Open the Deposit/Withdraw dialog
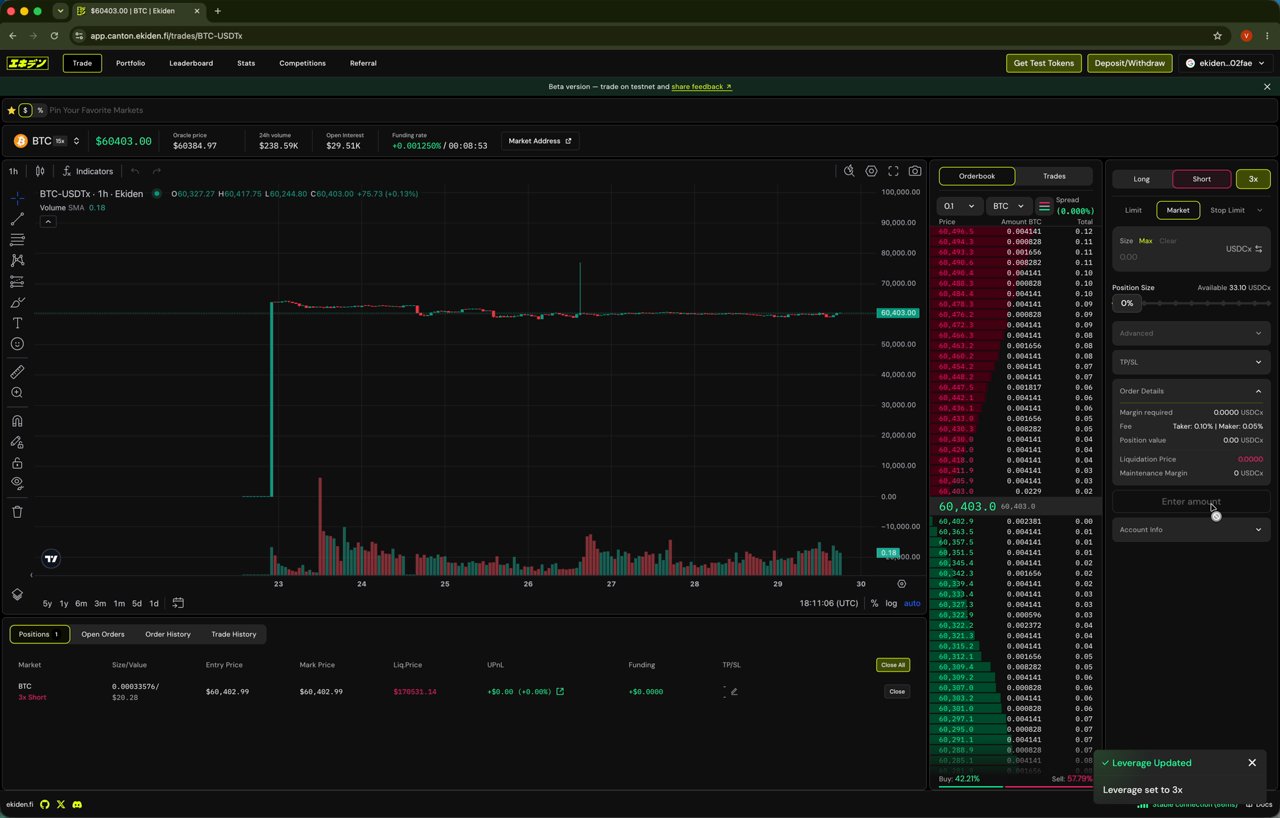1280x818 pixels. tap(1130, 63)
